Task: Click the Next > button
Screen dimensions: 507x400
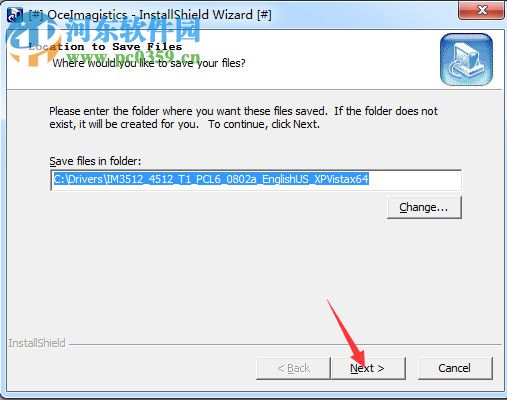Action: click(x=368, y=368)
